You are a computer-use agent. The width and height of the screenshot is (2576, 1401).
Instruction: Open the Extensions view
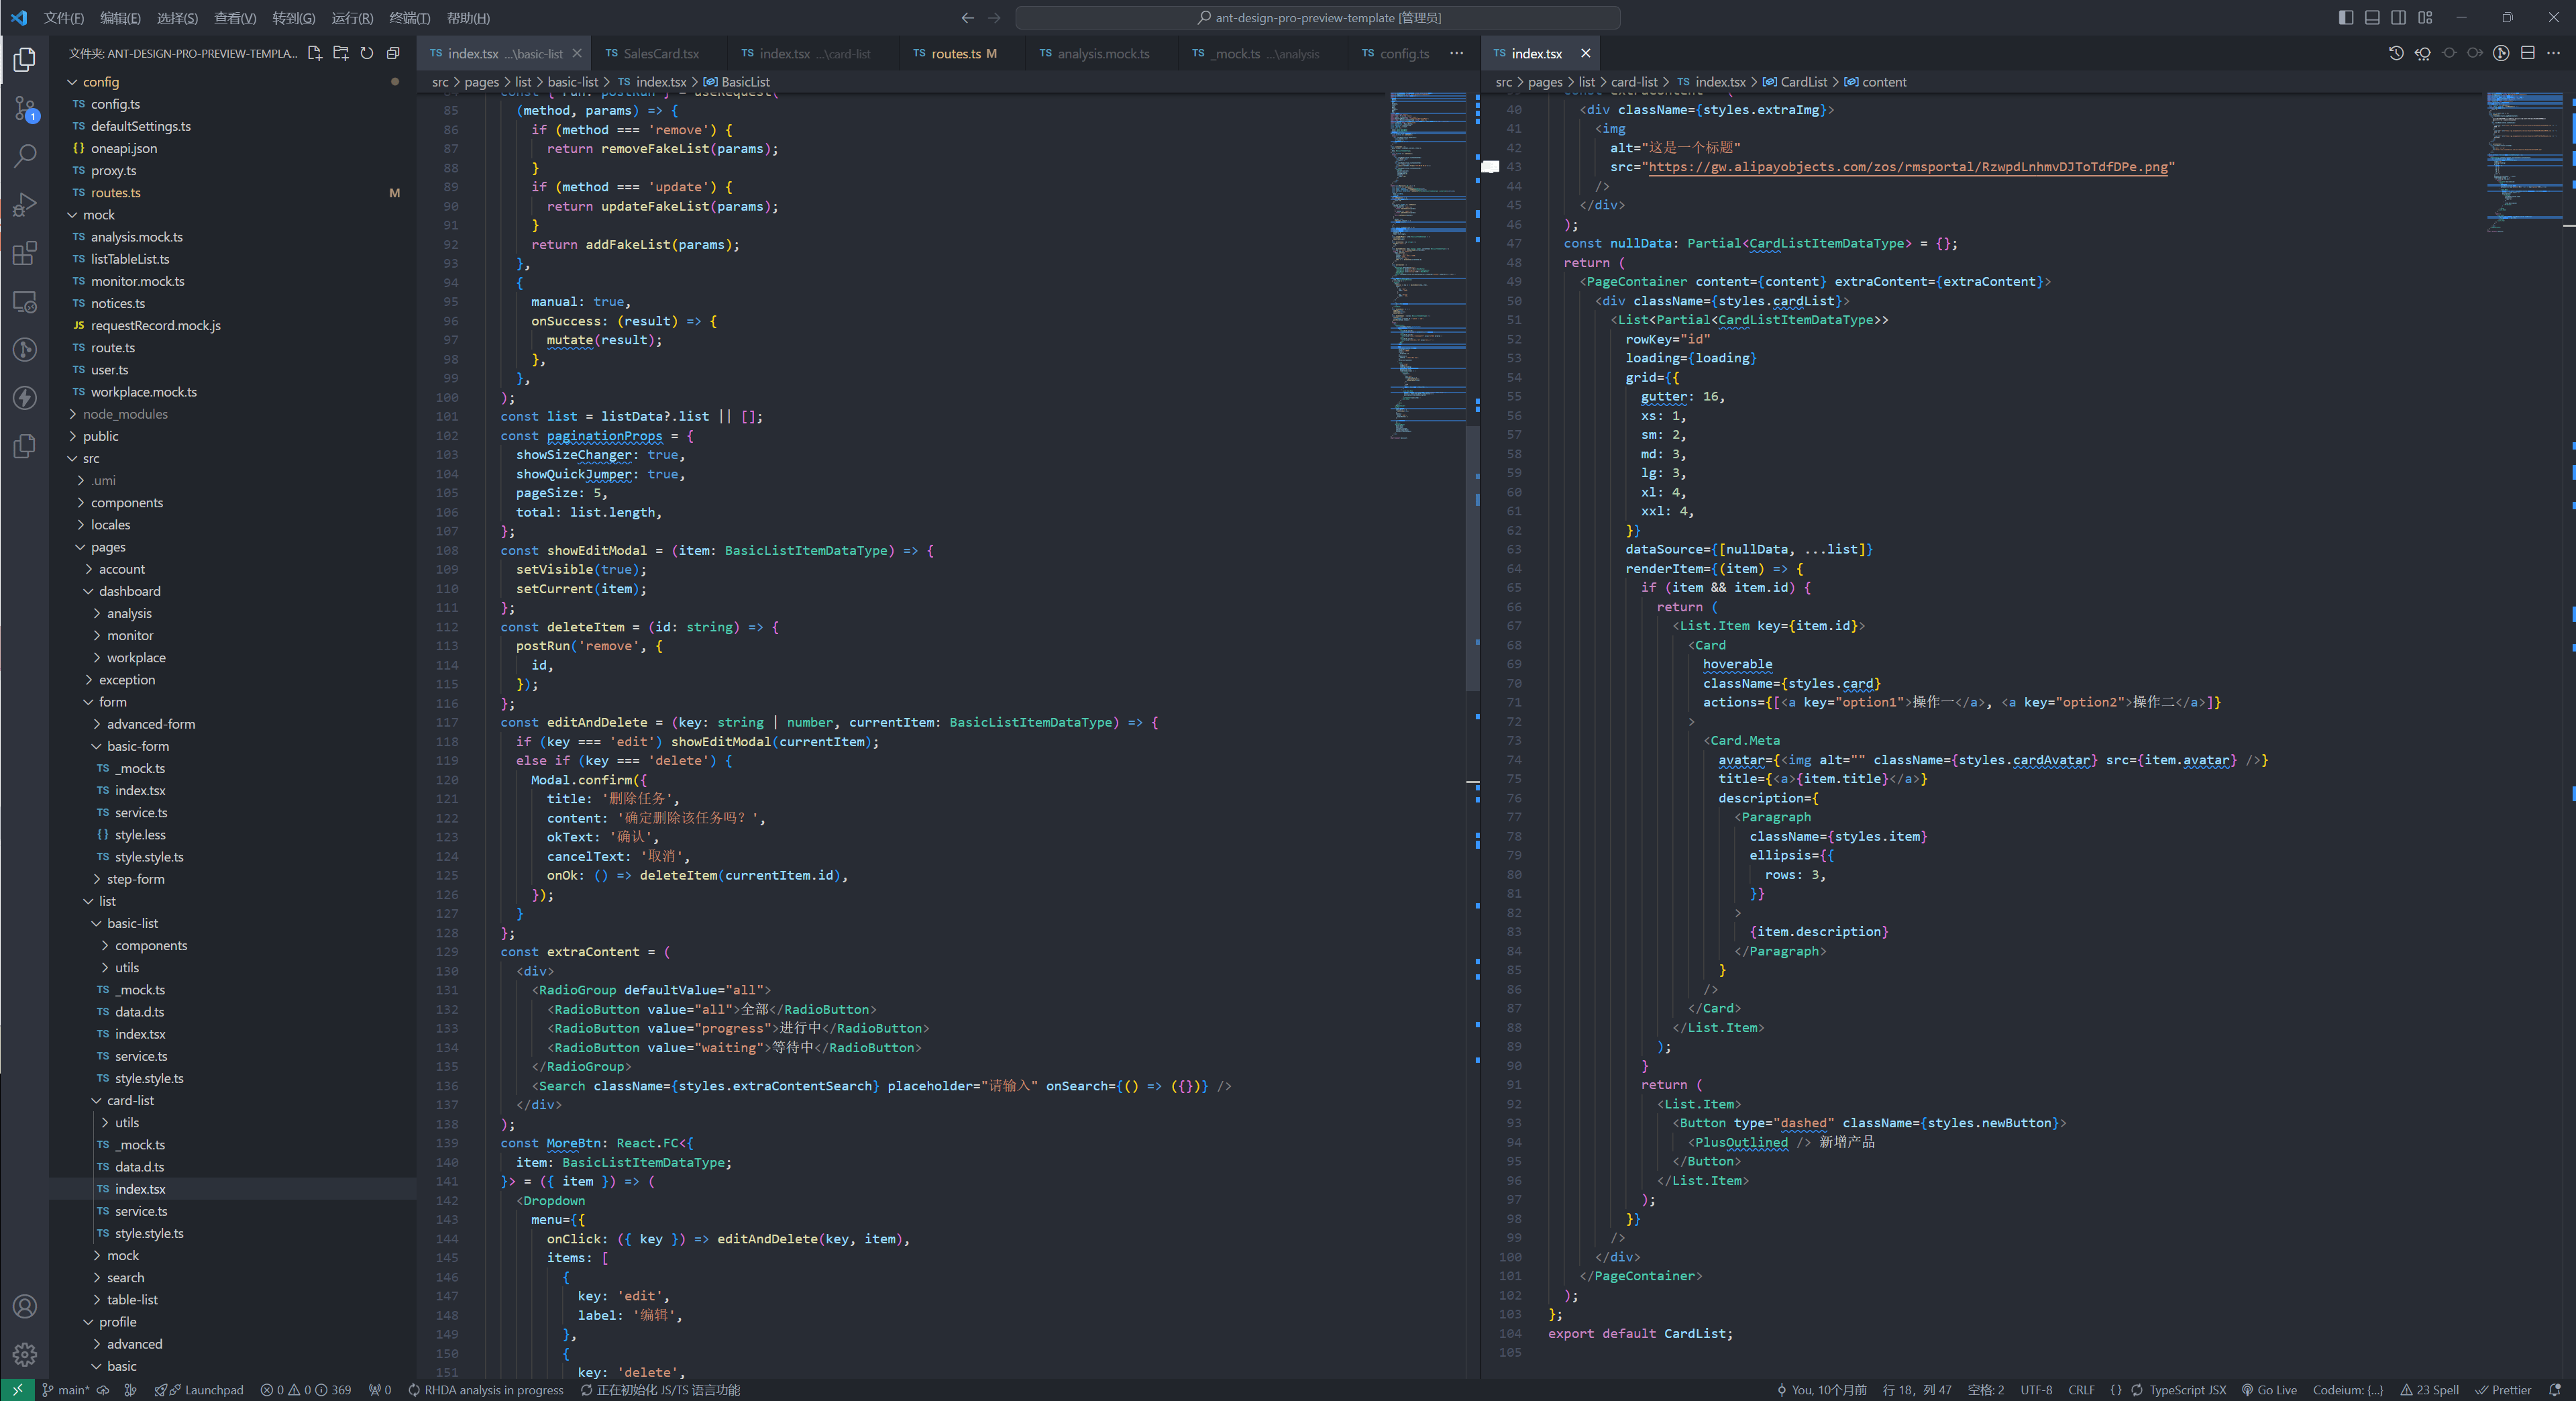coord(25,253)
